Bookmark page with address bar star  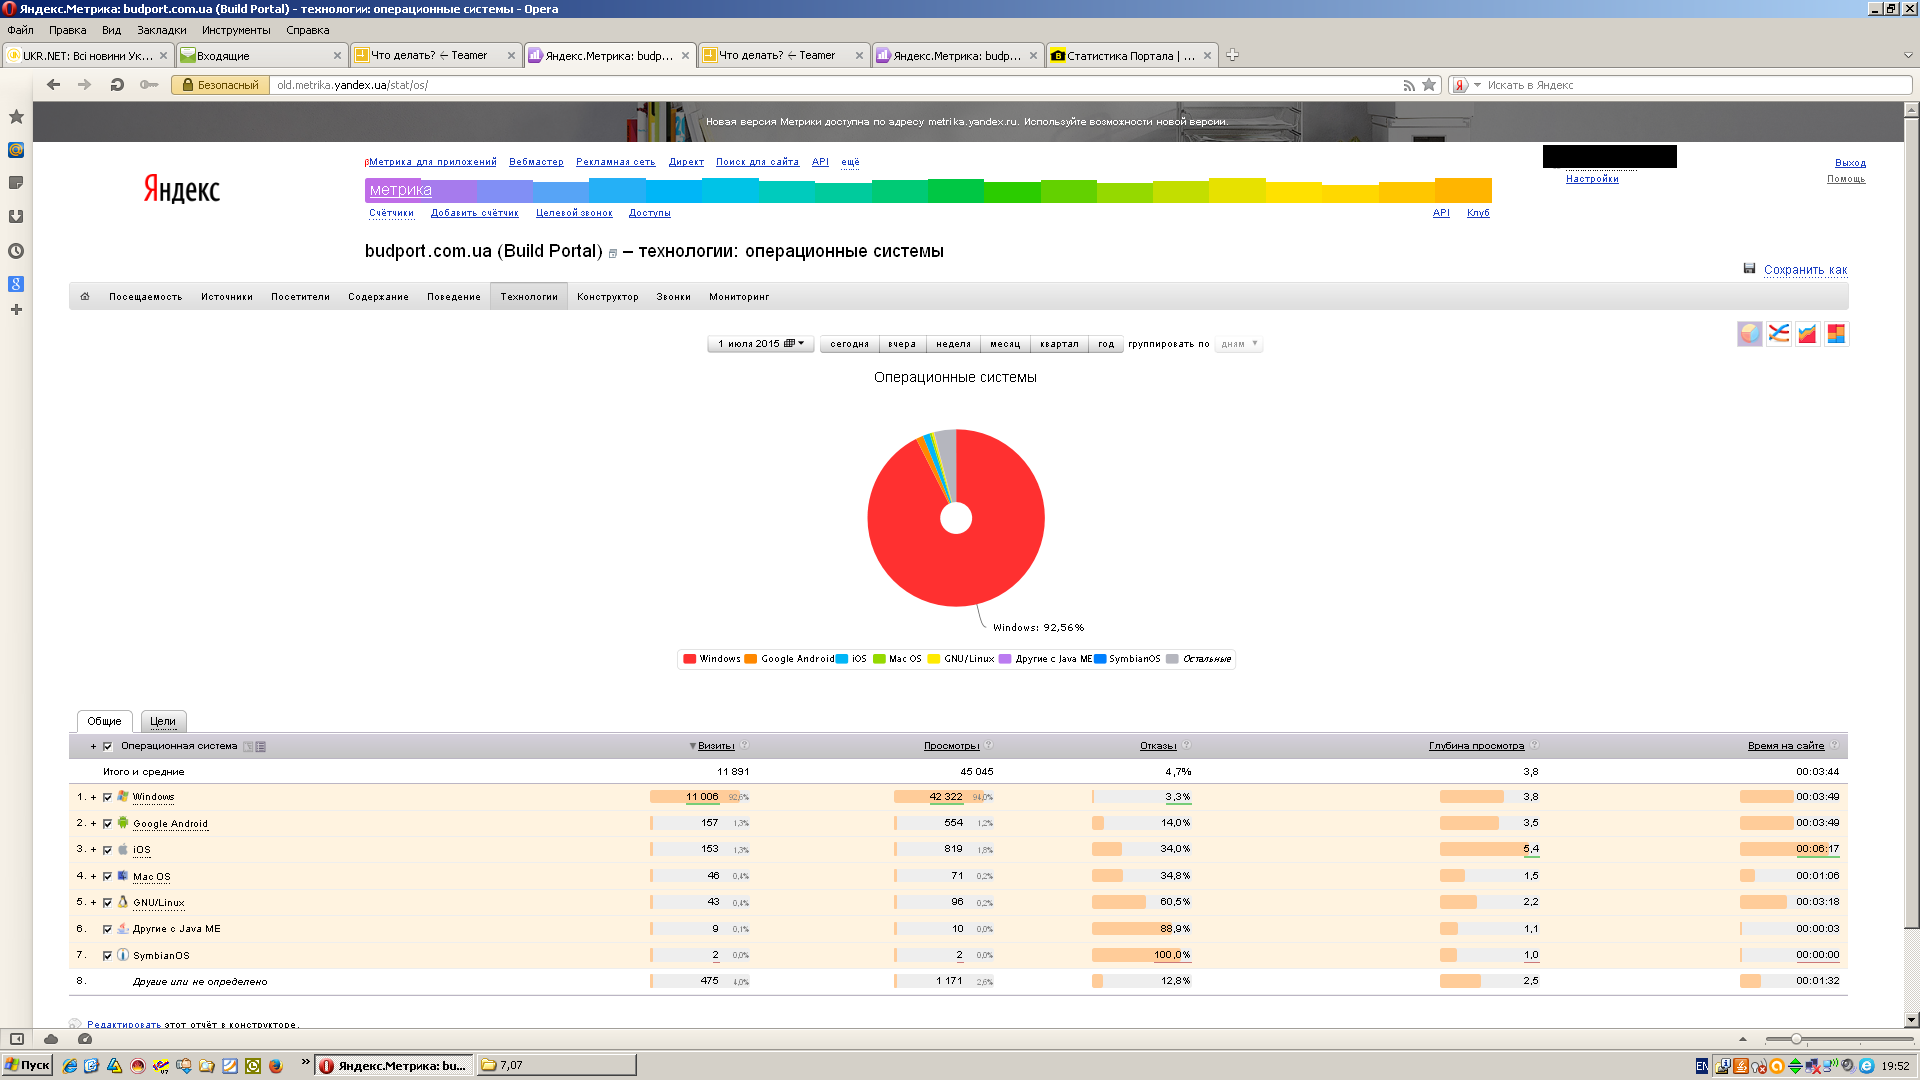[1429, 85]
